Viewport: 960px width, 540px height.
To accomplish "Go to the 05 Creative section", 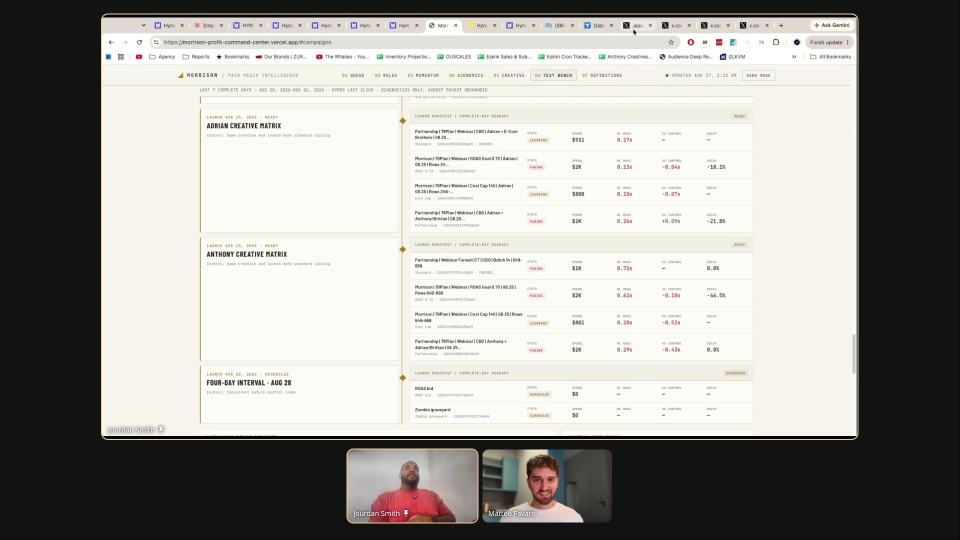I will pos(509,75).
